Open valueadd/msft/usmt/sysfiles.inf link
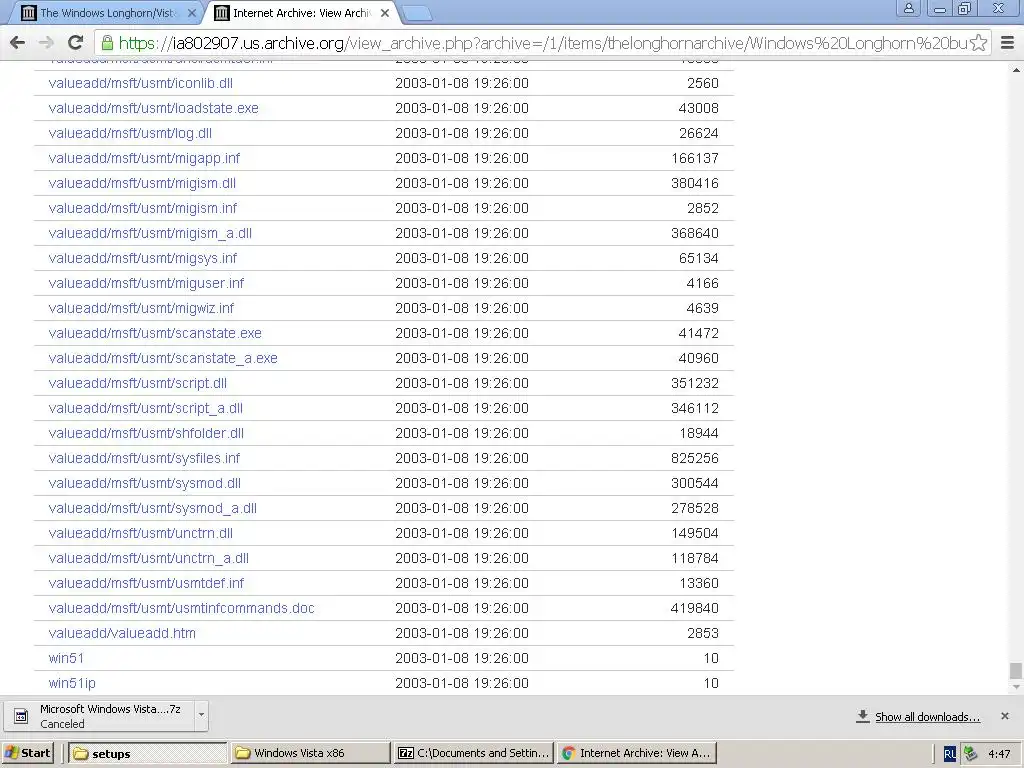This screenshot has height=768, width=1024. click(144, 458)
